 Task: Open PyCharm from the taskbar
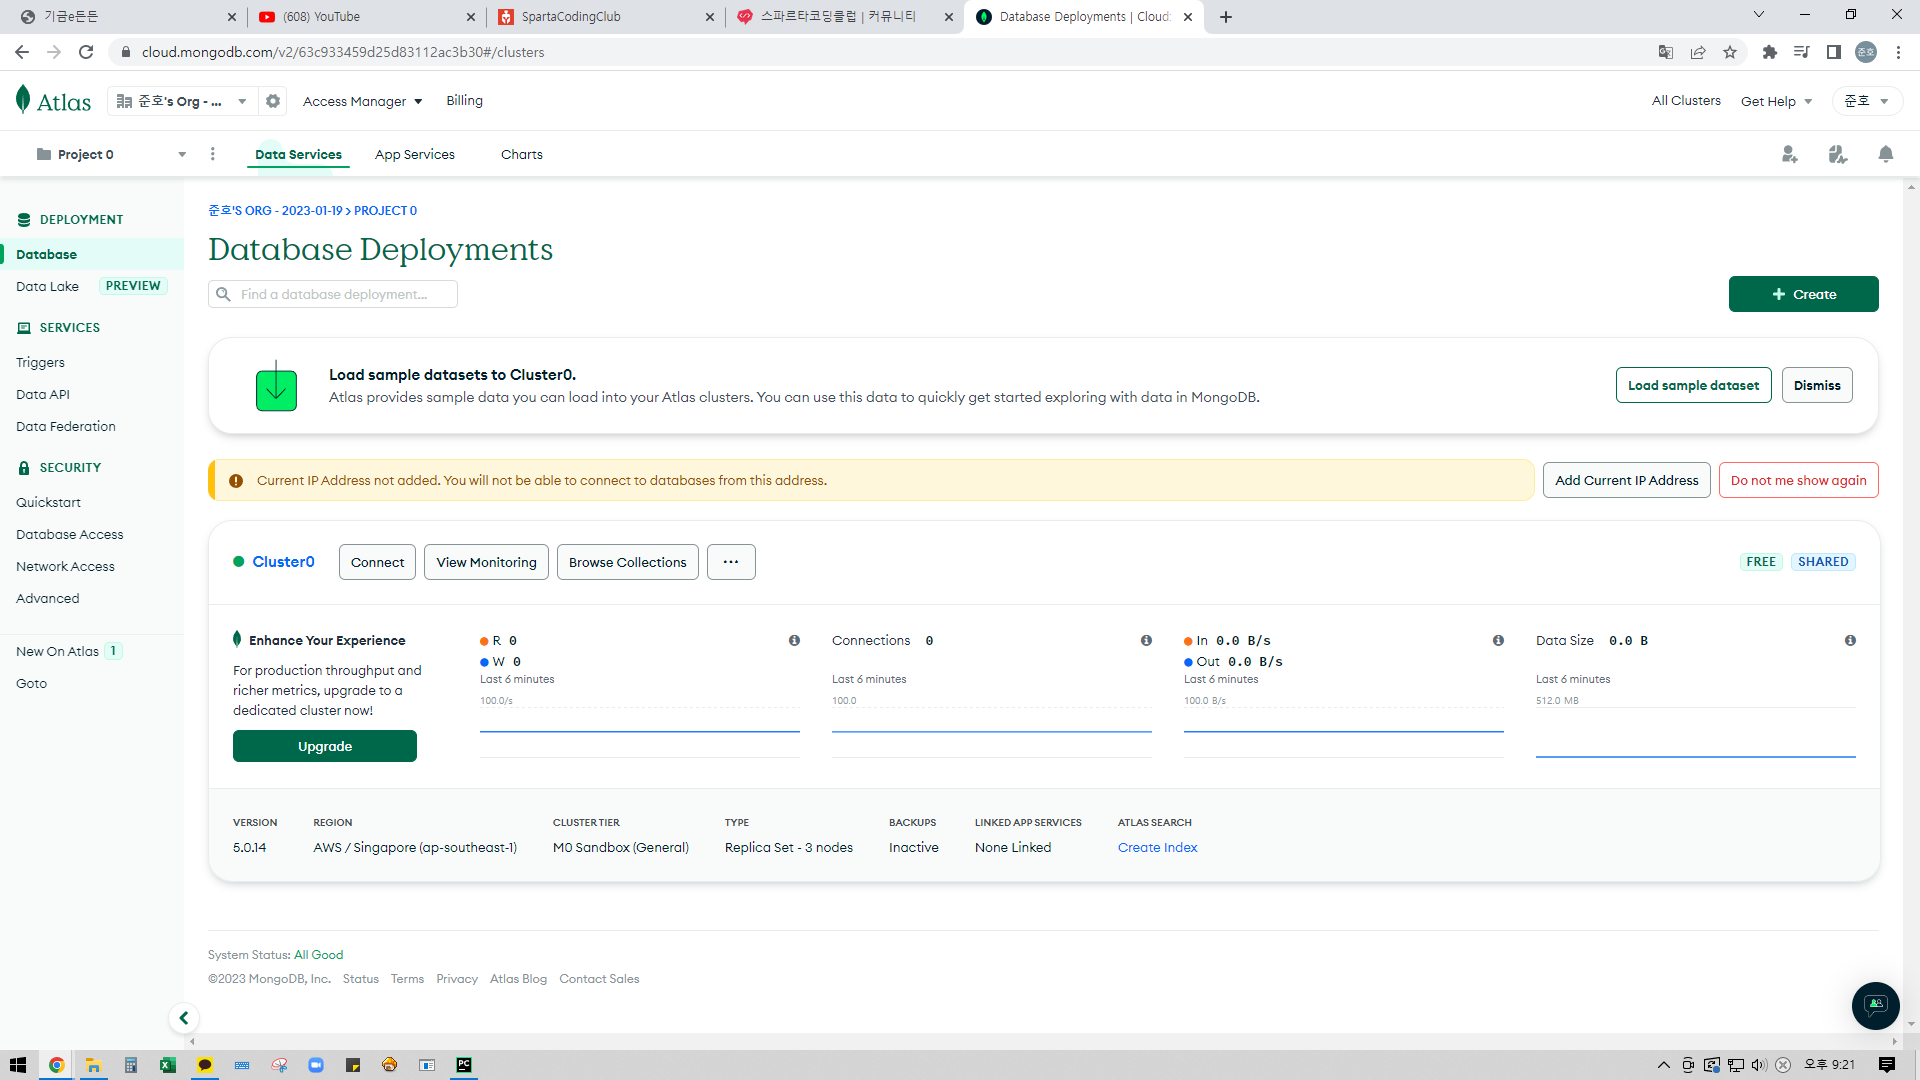464,1065
